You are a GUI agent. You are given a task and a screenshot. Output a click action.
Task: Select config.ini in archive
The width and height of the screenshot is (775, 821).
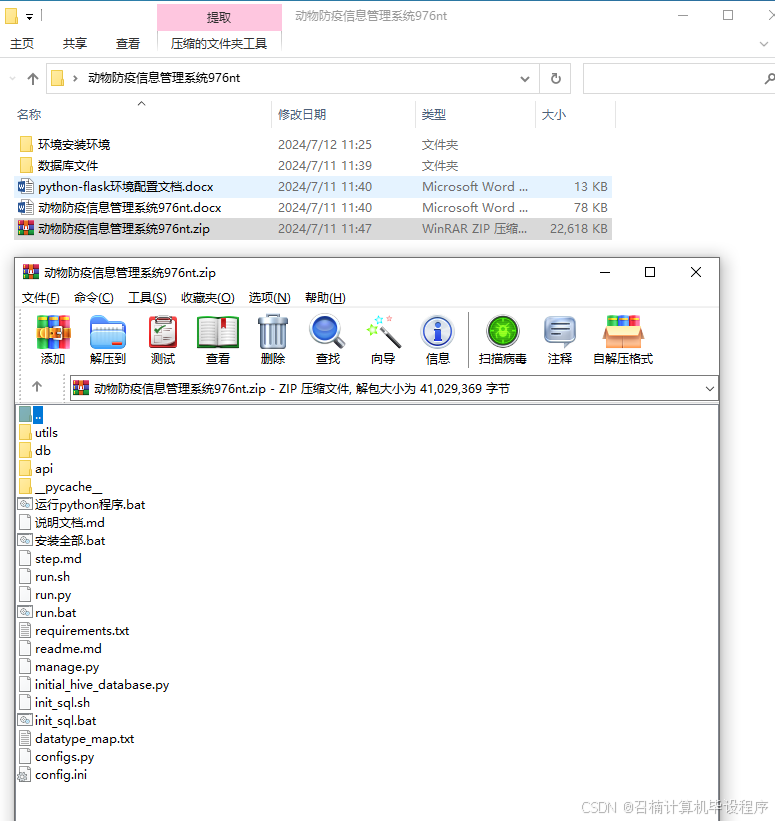pos(53,774)
